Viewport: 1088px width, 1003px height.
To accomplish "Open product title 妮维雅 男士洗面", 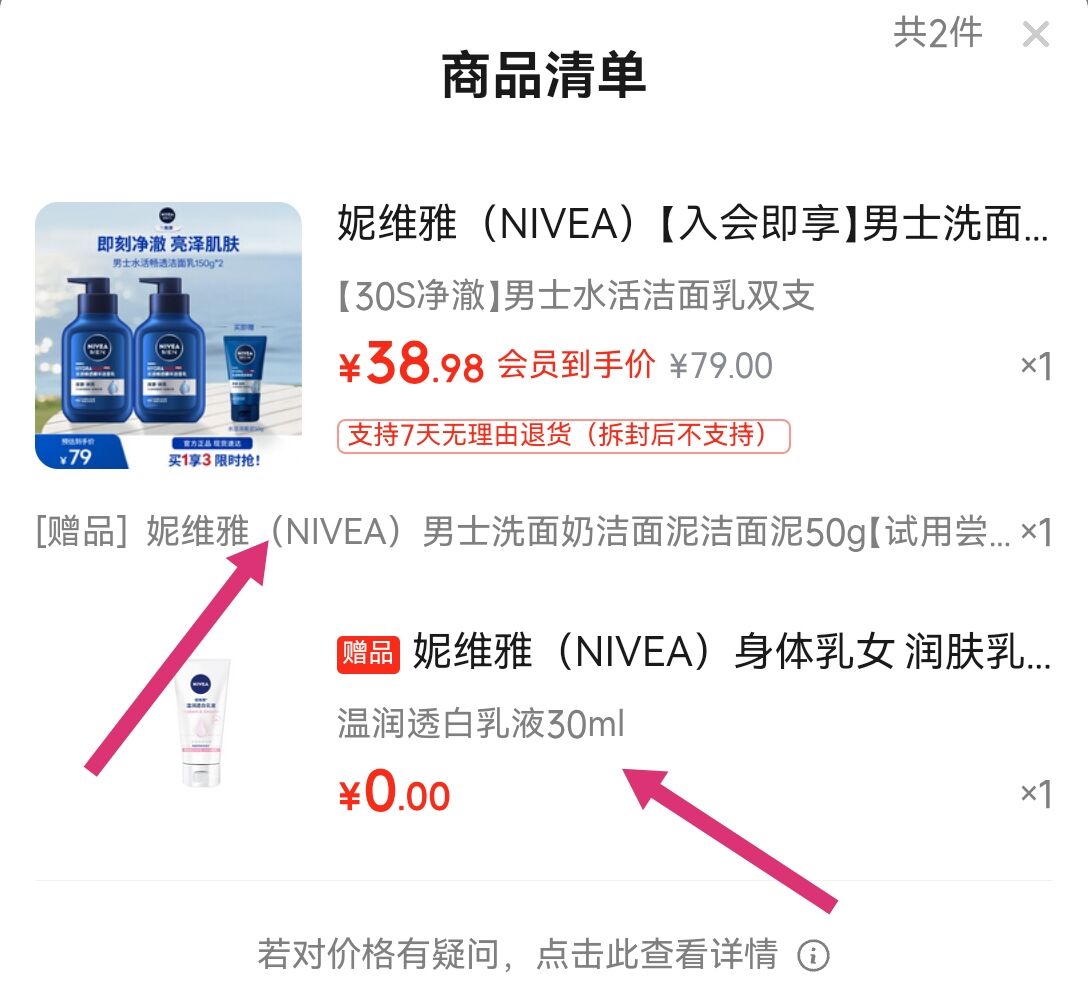I will click(692, 223).
